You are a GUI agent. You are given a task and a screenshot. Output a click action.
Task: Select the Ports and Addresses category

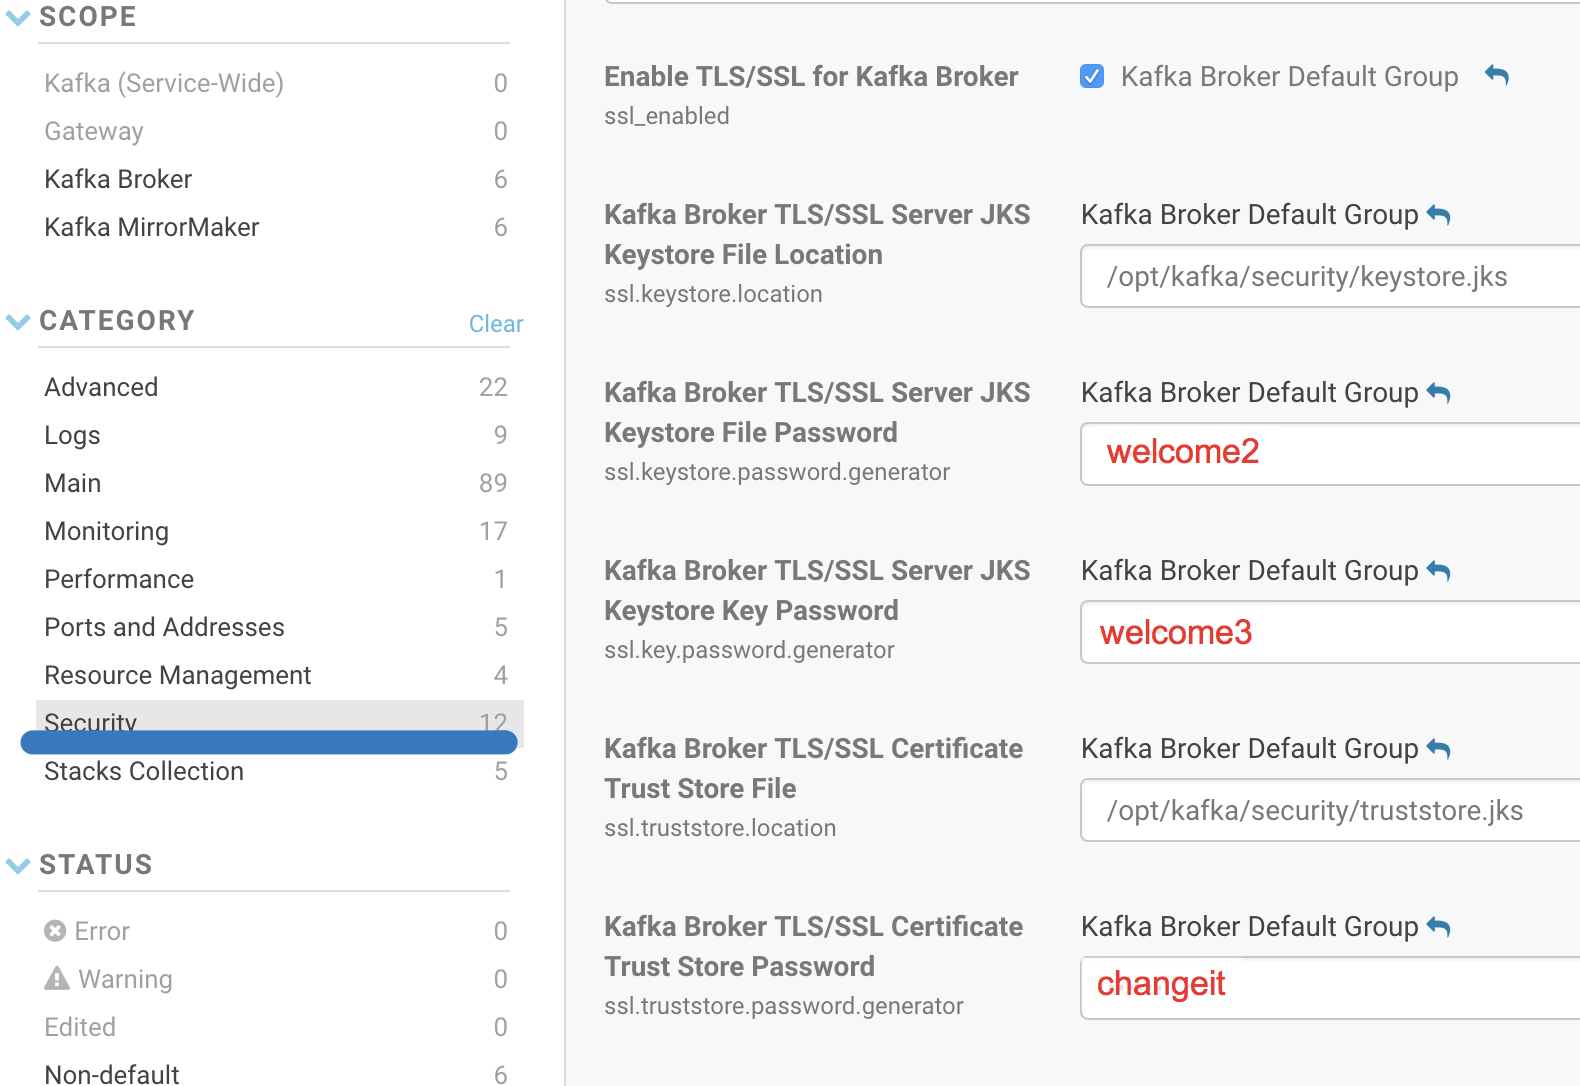pyautogui.click(x=164, y=627)
